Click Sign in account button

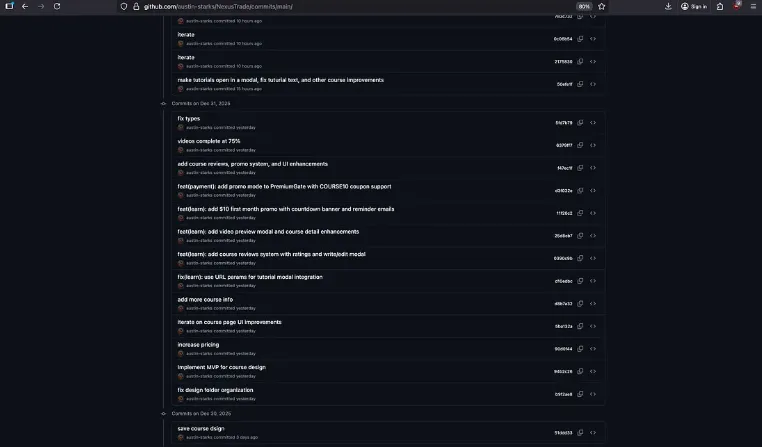(694, 6)
